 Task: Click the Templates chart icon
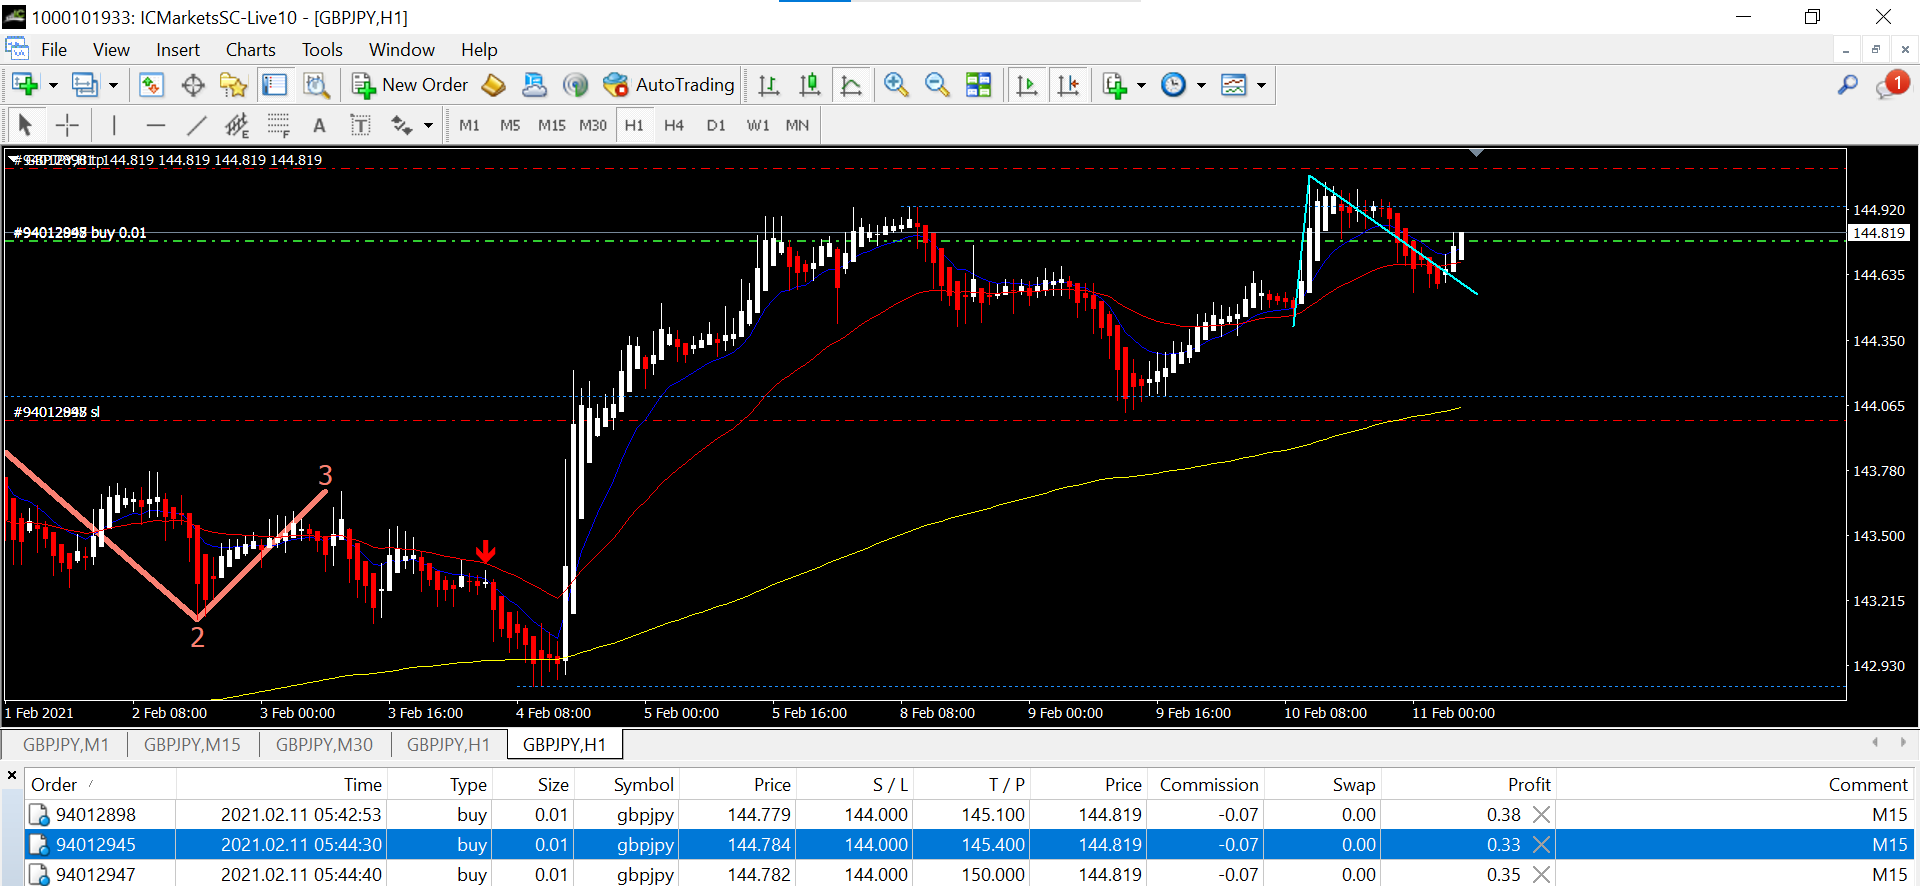pyautogui.click(x=1234, y=85)
